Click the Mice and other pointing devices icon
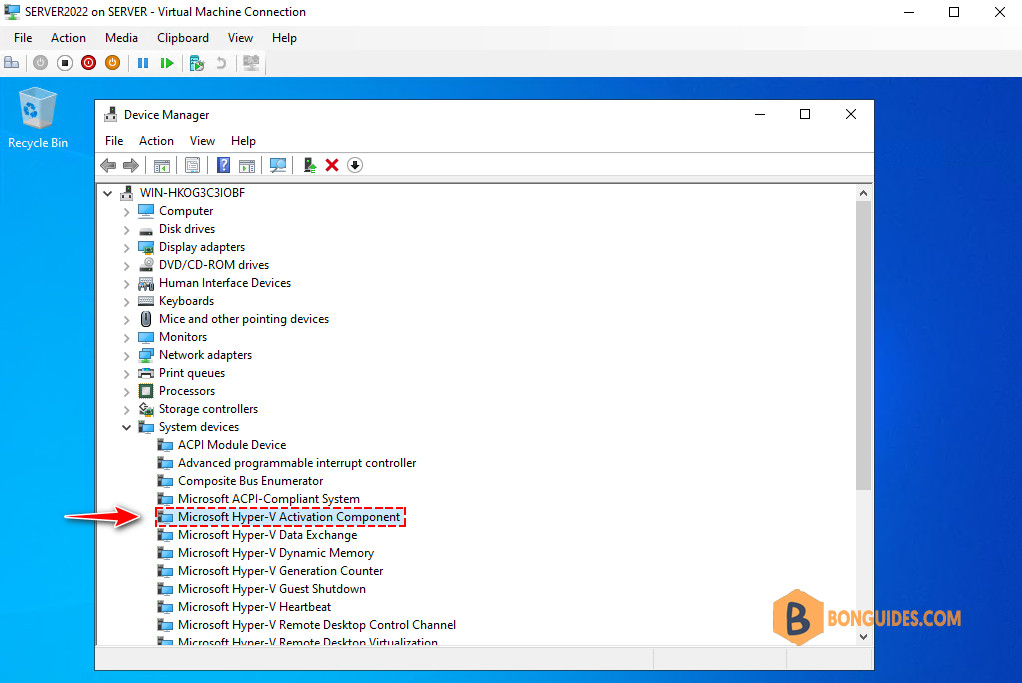Image resolution: width=1022 pixels, height=683 pixels. tap(146, 319)
